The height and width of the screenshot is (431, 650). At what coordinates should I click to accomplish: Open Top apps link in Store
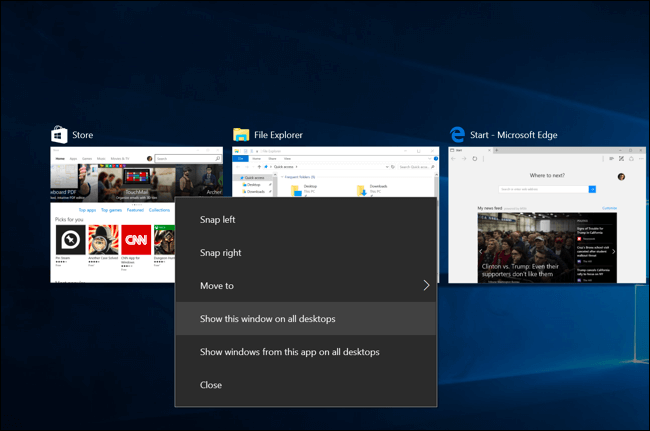(87, 210)
